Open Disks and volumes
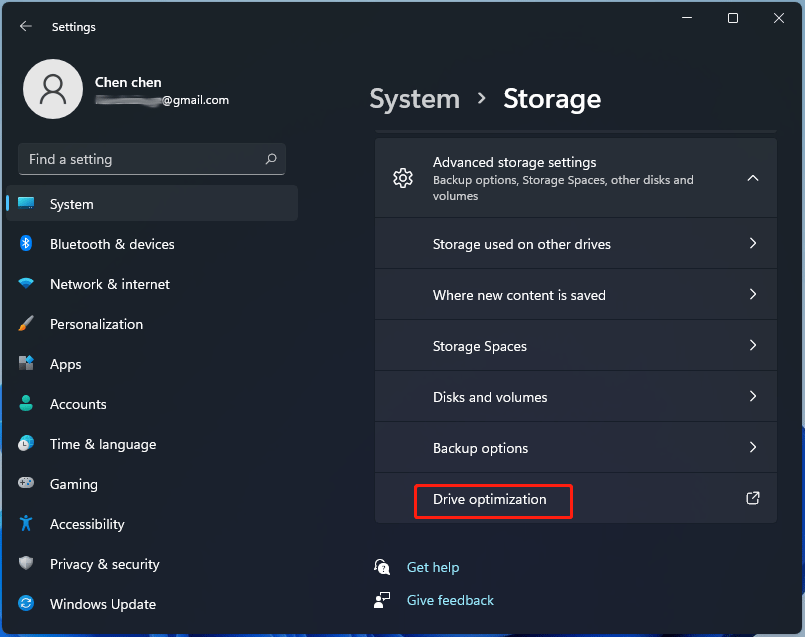Screen dimensions: 805x637 (x=576, y=397)
